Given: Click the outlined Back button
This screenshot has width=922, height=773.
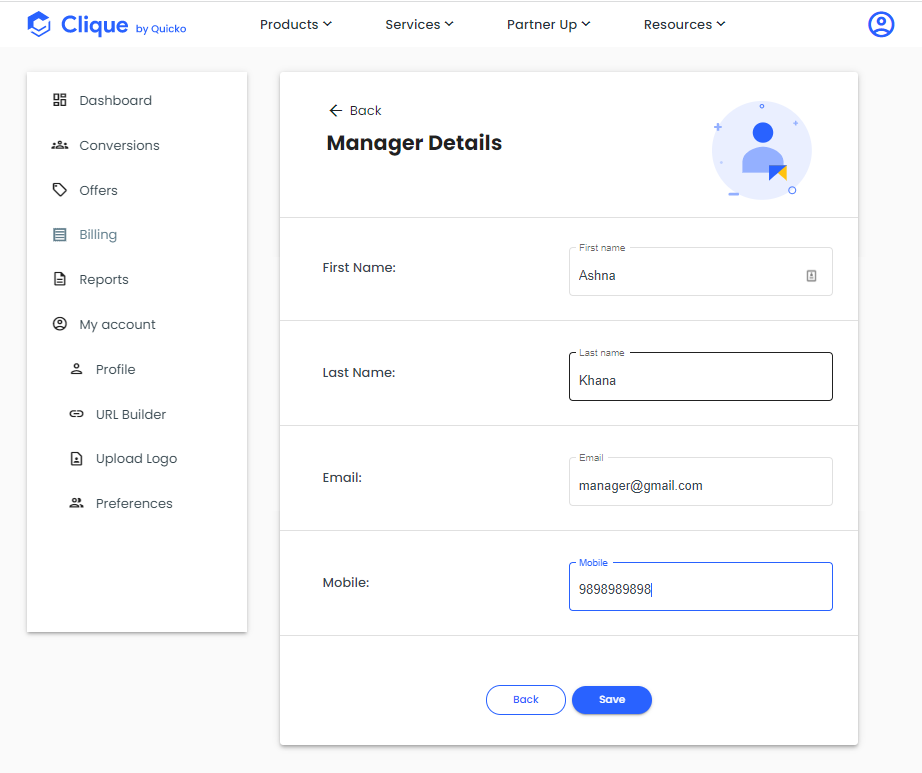Looking at the screenshot, I should [x=526, y=700].
